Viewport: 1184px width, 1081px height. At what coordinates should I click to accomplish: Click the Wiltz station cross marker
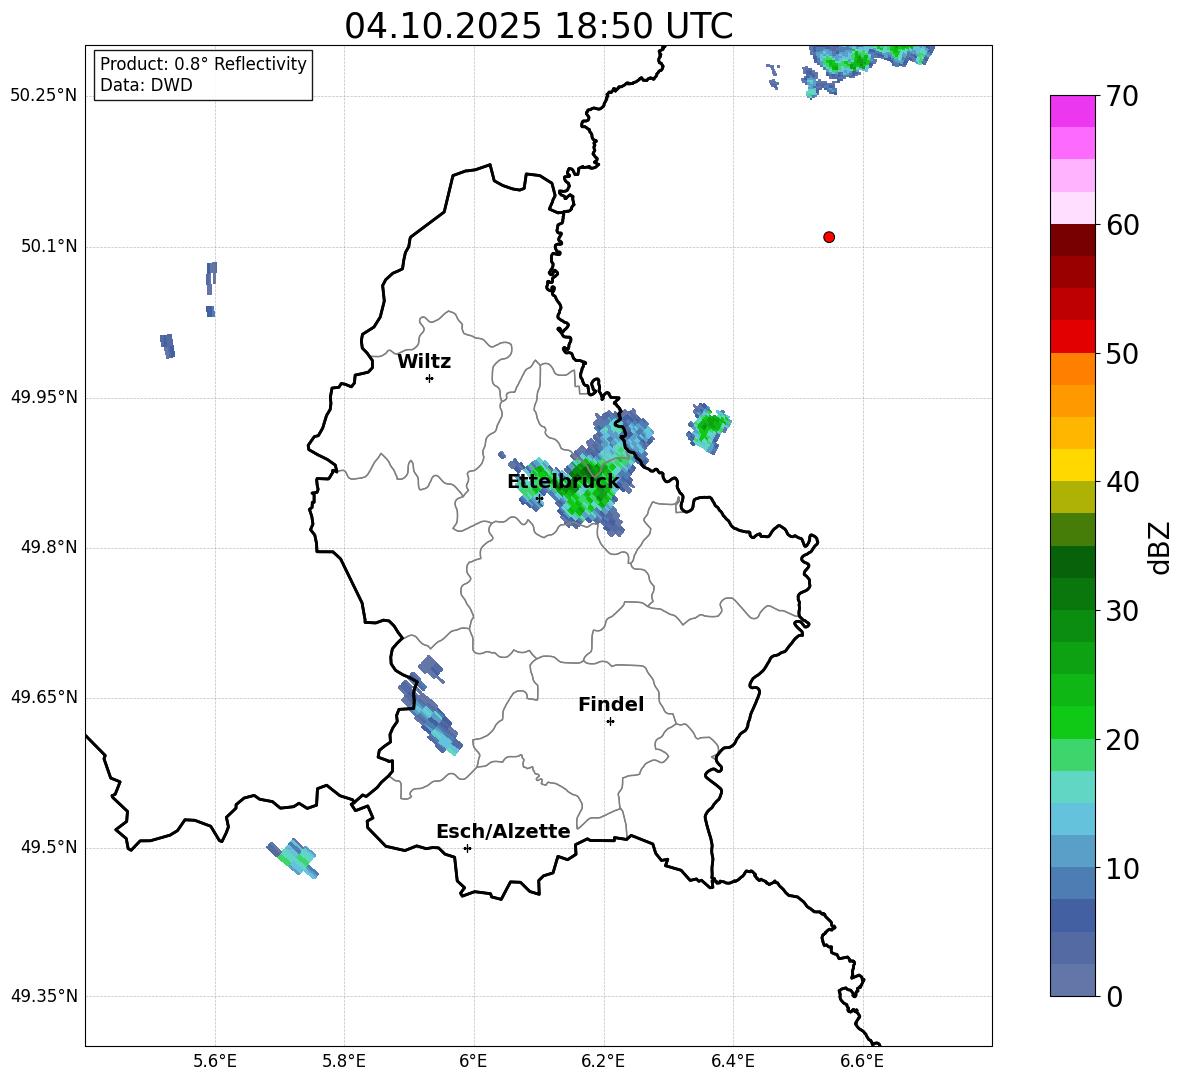tap(429, 378)
